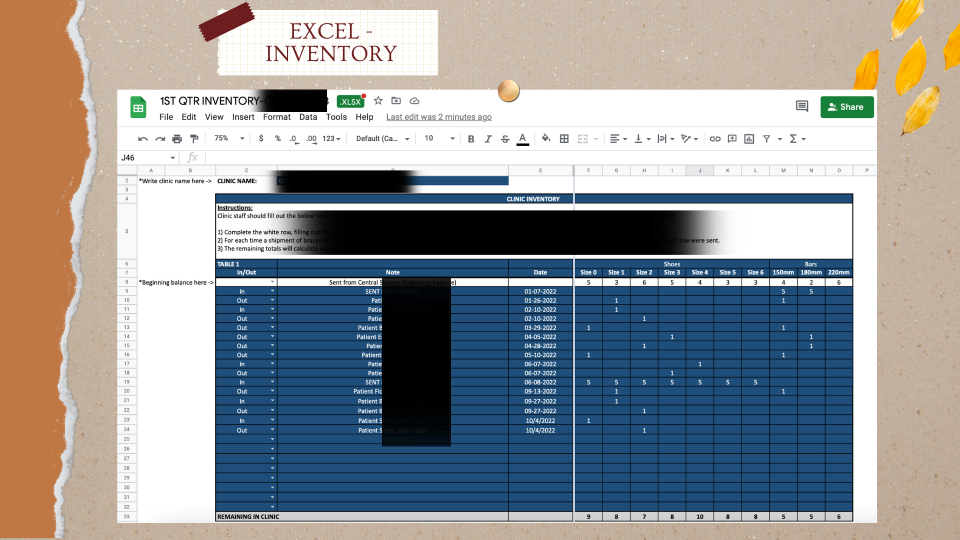Click the green Share button
The height and width of the screenshot is (540, 960).
coord(847,107)
